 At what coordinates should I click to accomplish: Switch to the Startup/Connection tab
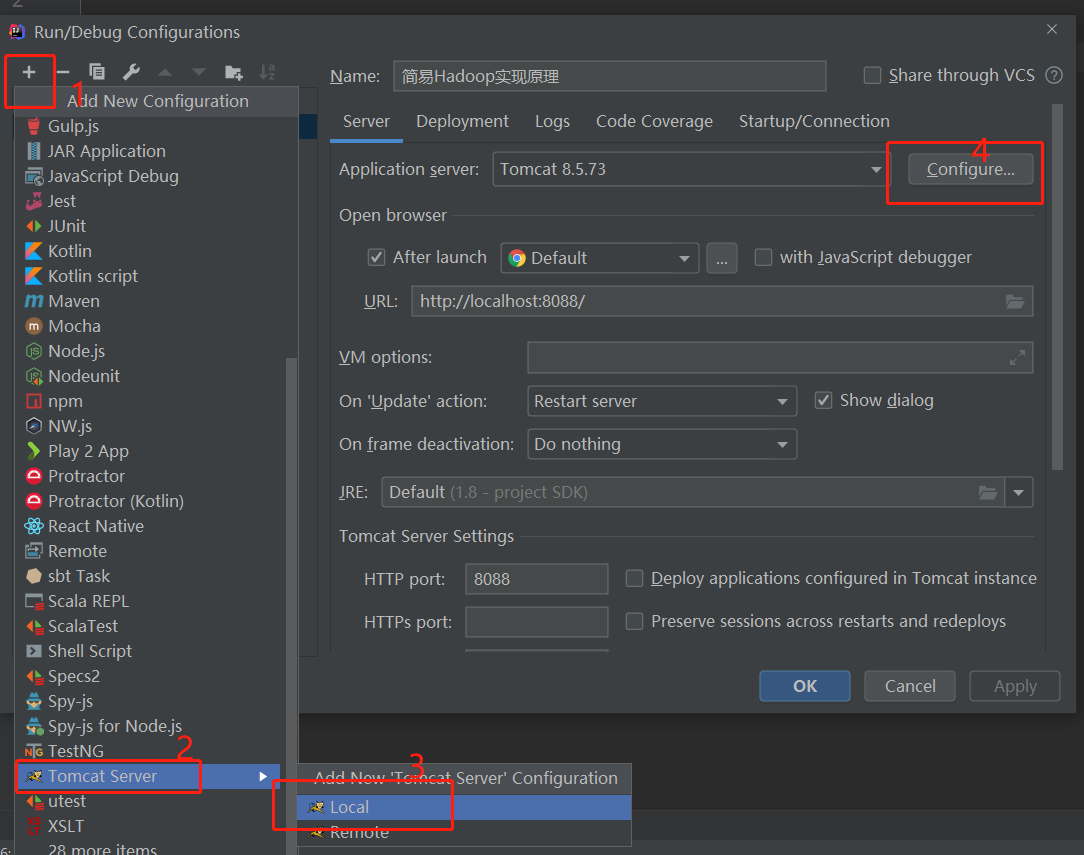(814, 122)
